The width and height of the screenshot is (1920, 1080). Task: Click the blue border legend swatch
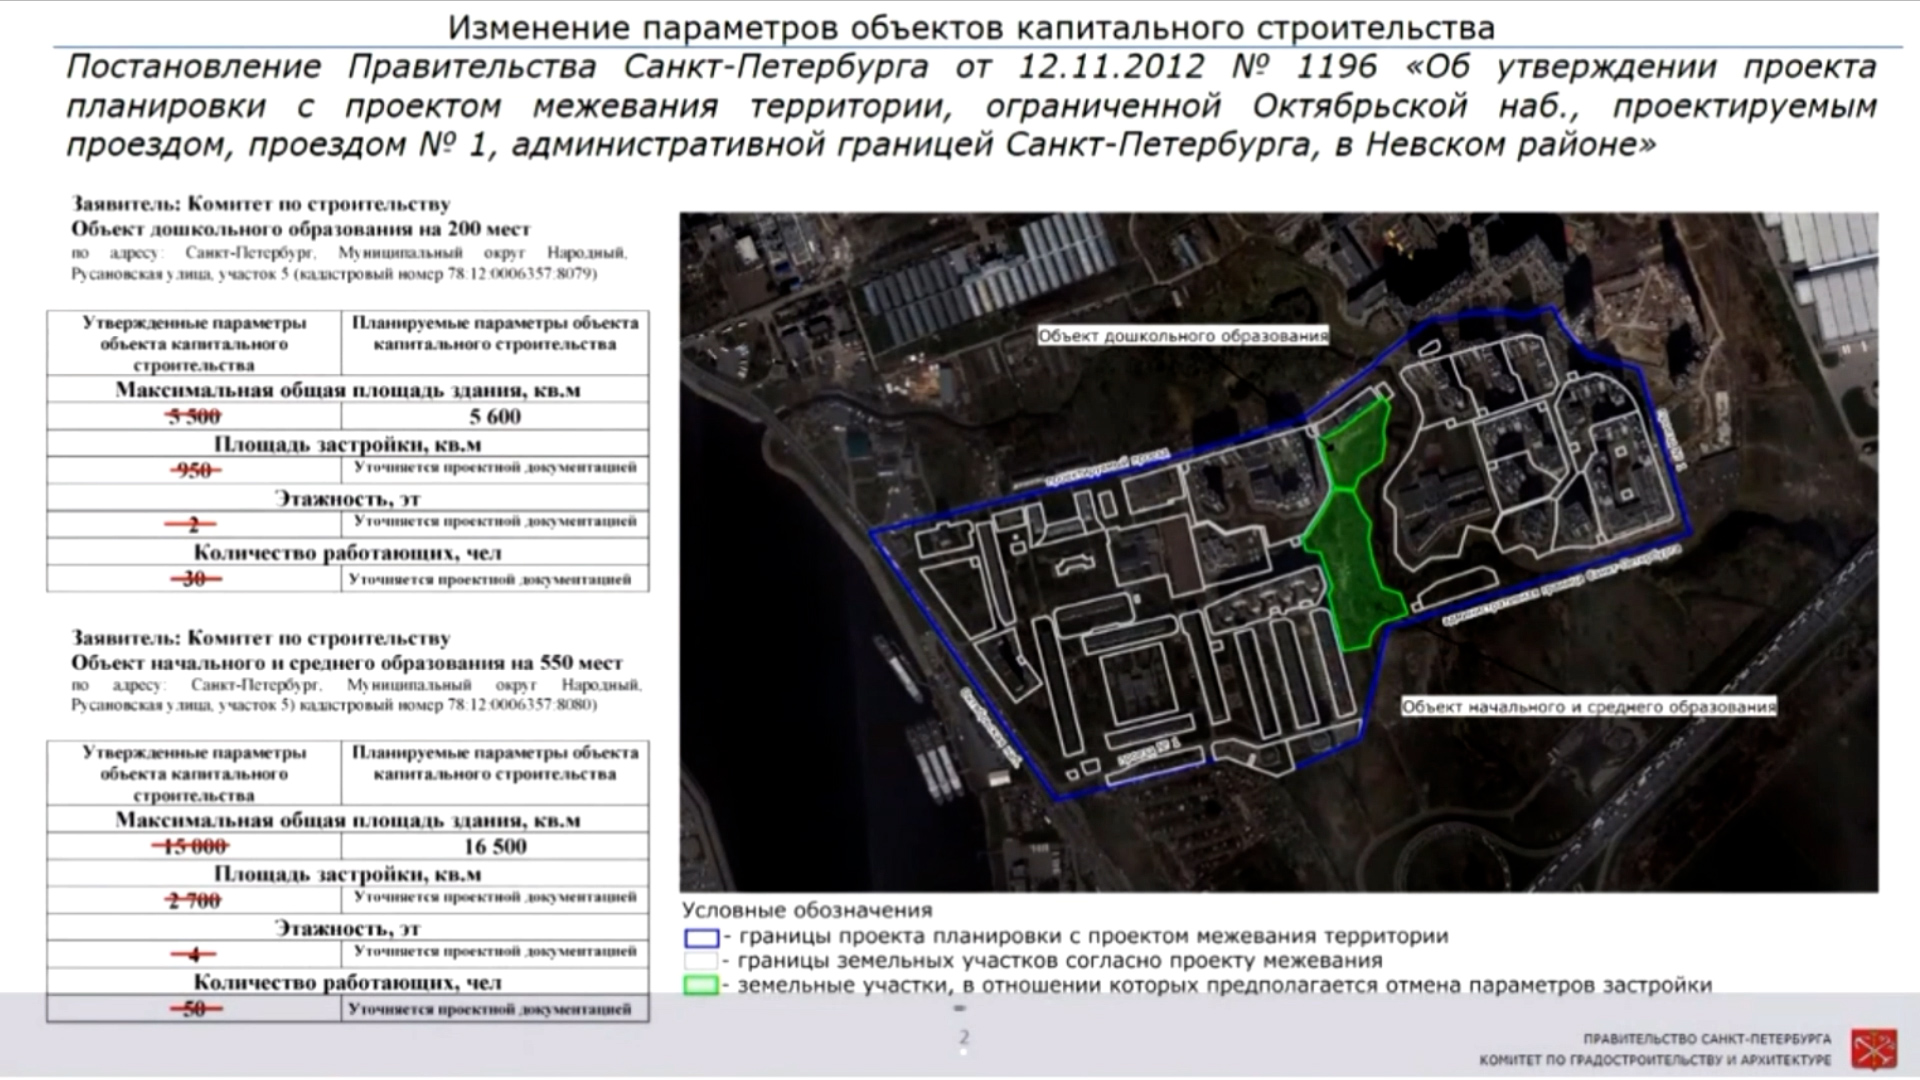pyautogui.click(x=701, y=938)
